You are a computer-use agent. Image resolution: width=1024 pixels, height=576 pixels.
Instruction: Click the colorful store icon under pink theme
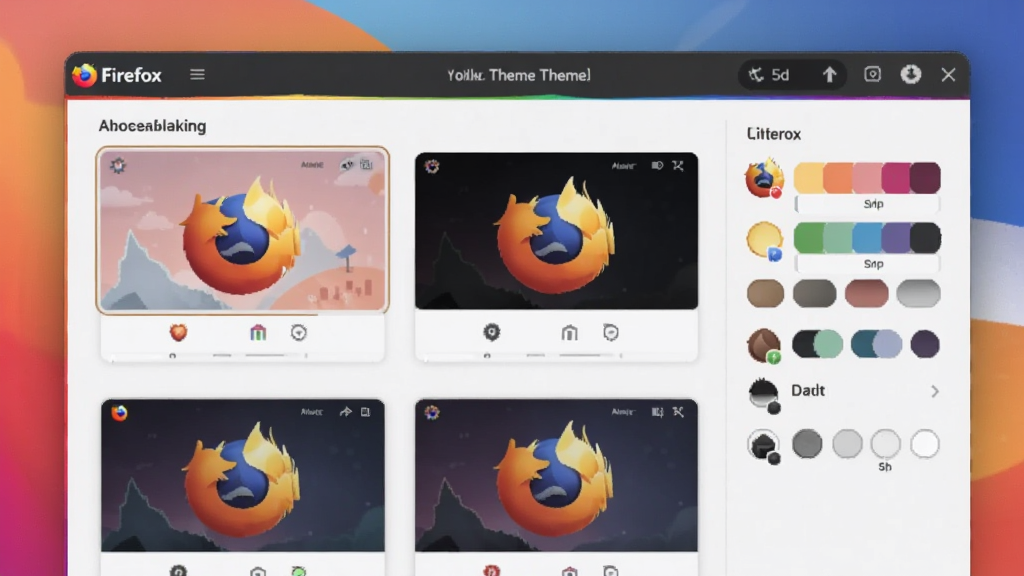coord(258,332)
